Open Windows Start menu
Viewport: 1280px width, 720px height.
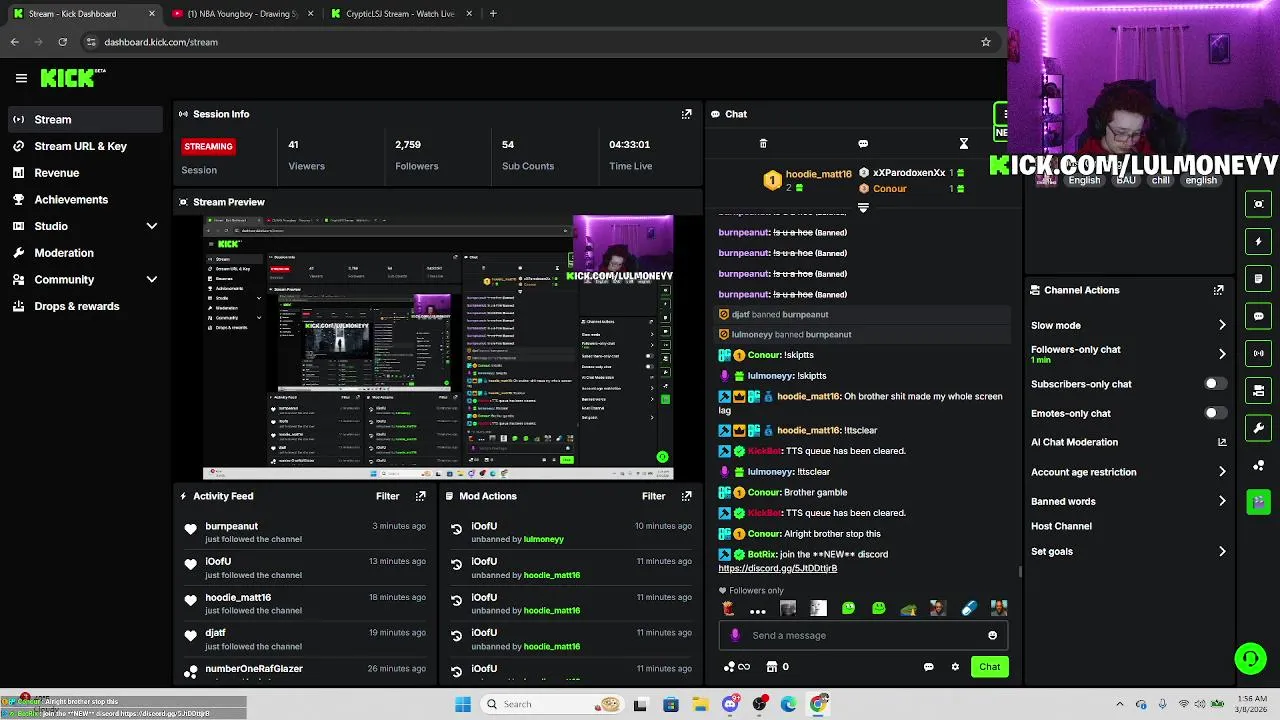point(463,704)
